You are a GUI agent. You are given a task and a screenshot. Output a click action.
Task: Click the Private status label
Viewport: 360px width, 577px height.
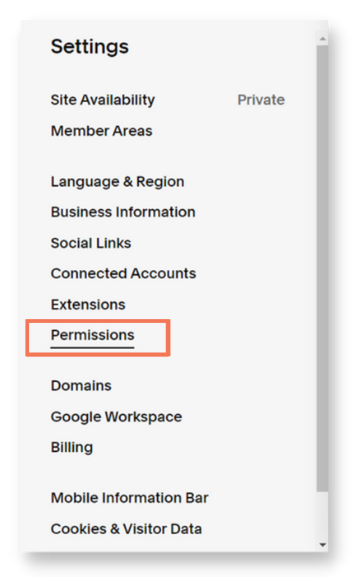(261, 100)
